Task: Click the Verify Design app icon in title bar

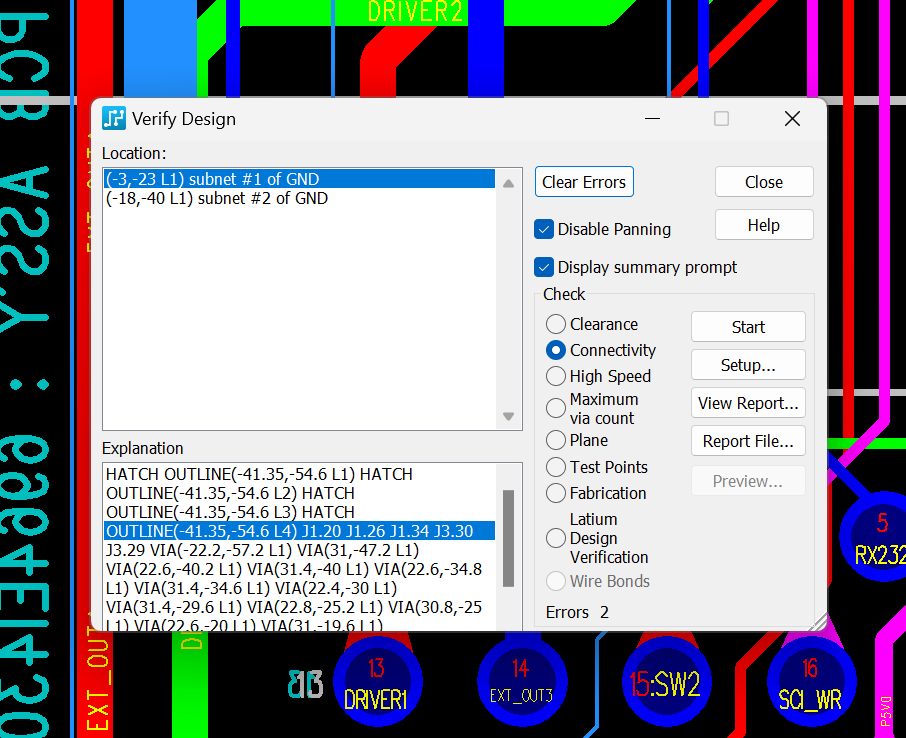Action: coord(114,119)
